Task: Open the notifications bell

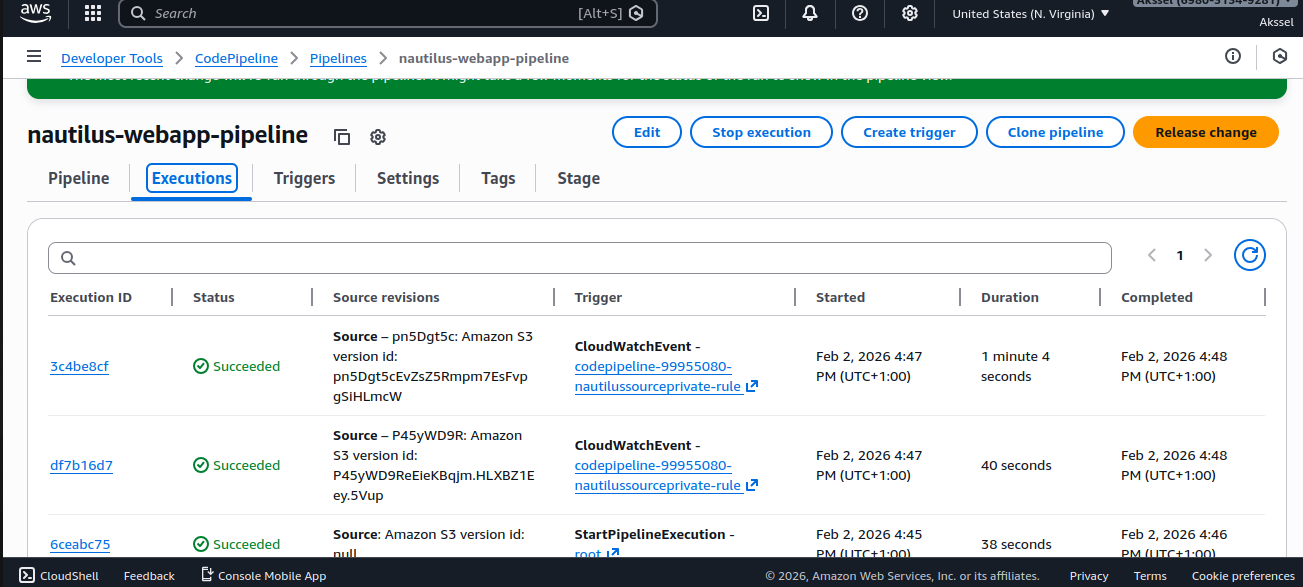Action: click(x=810, y=13)
